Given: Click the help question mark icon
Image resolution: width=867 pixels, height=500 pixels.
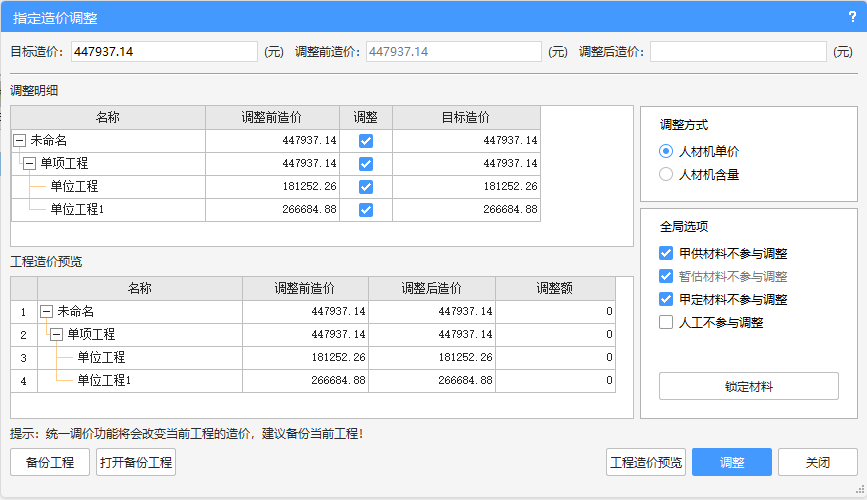Looking at the screenshot, I should tap(852, 17).
